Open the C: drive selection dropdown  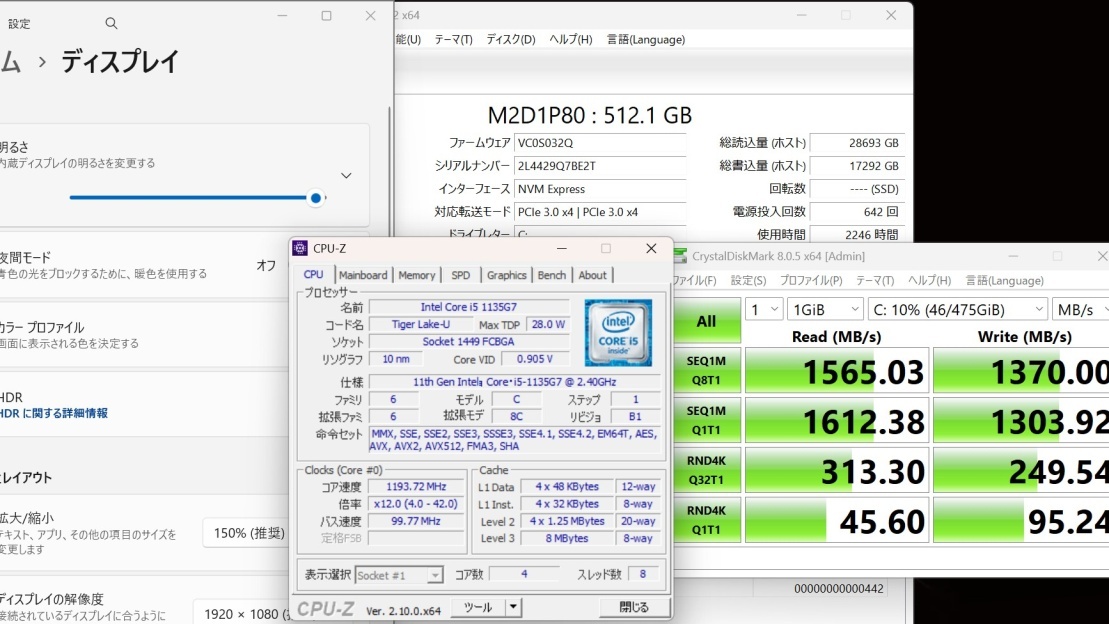point(957,309)
